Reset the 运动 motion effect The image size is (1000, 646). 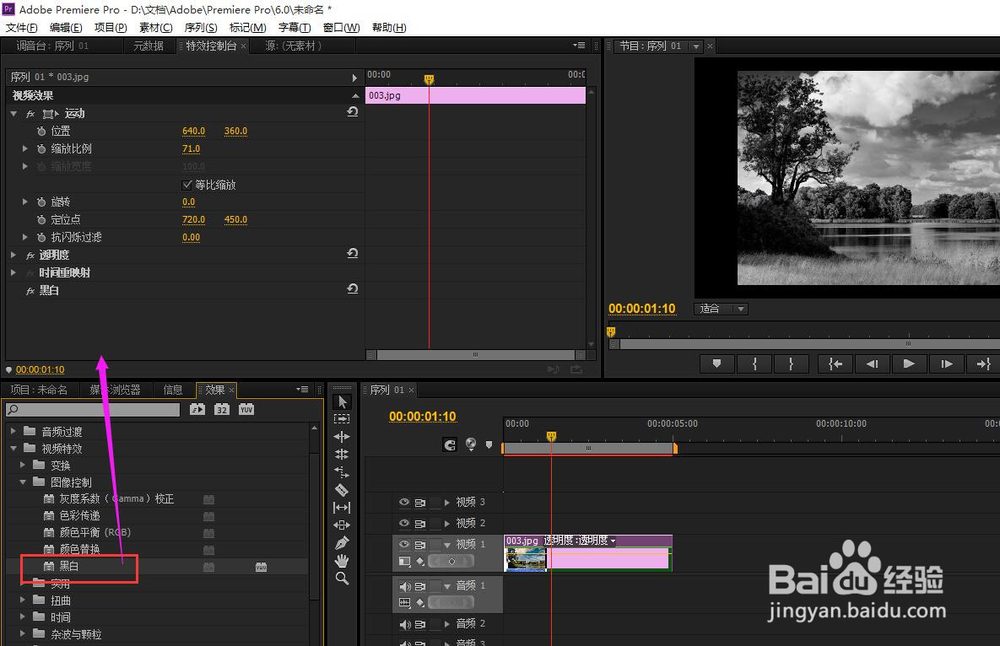352,112
